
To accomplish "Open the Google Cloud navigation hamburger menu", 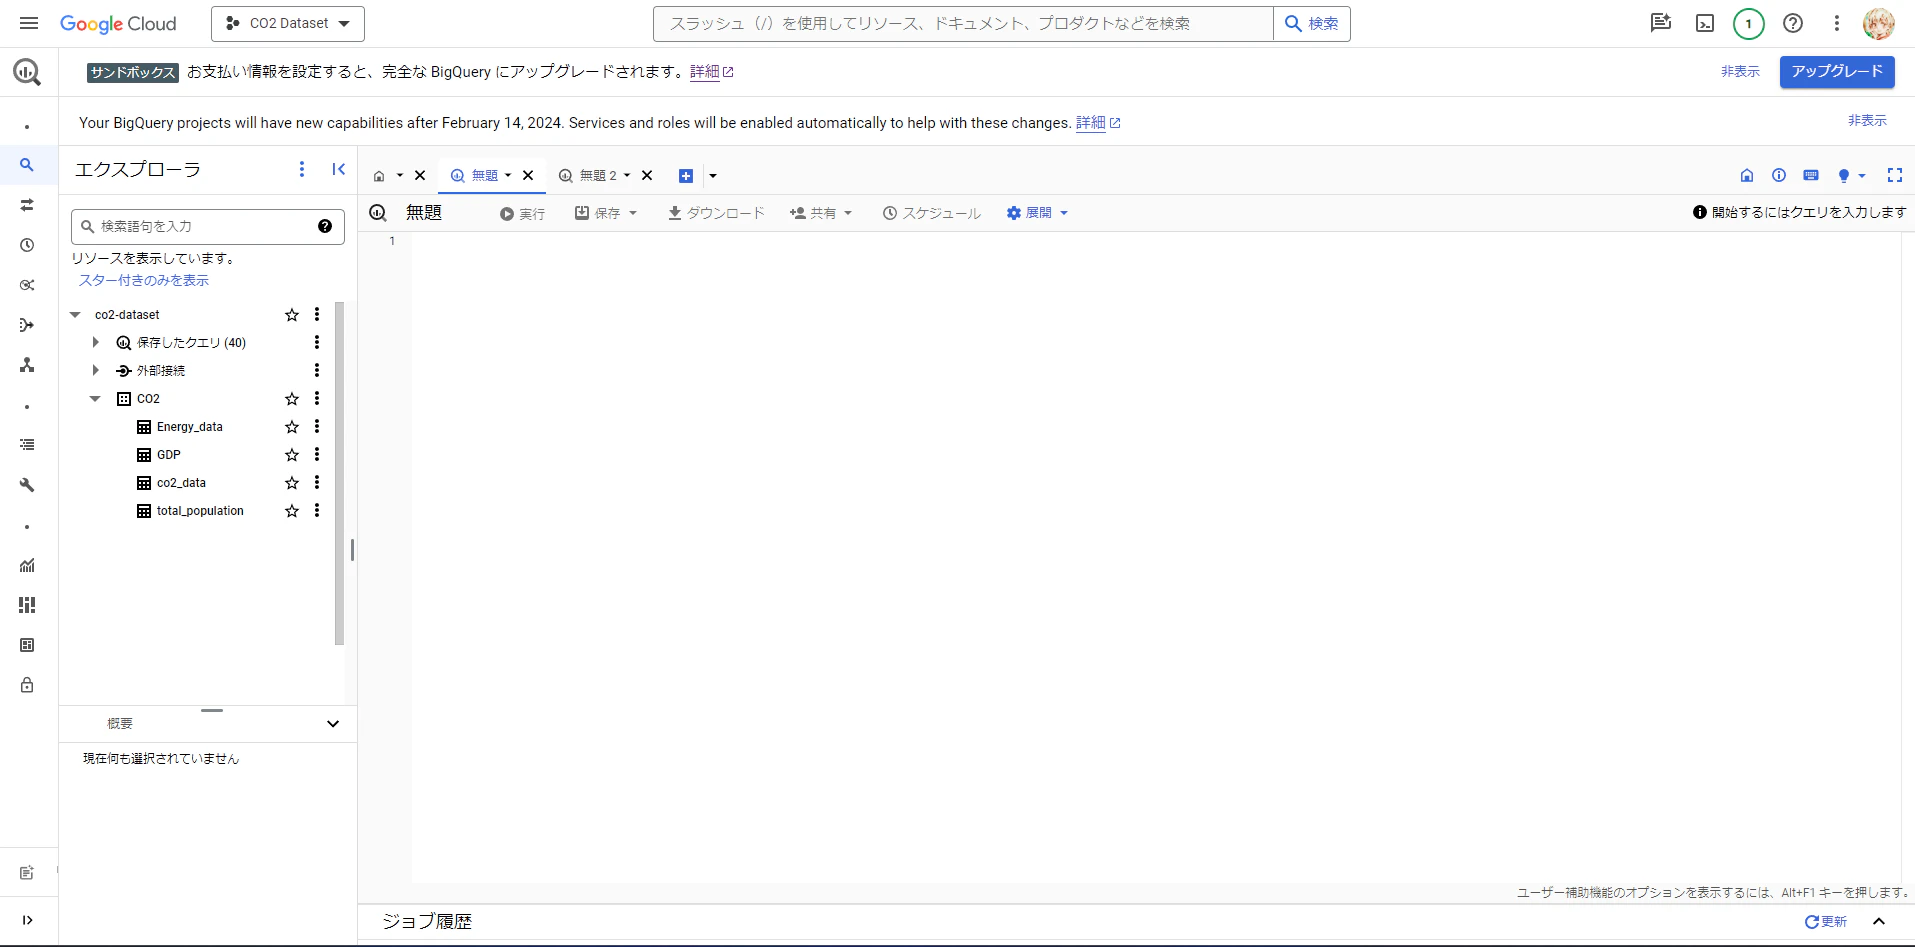I will coord(29,23).
